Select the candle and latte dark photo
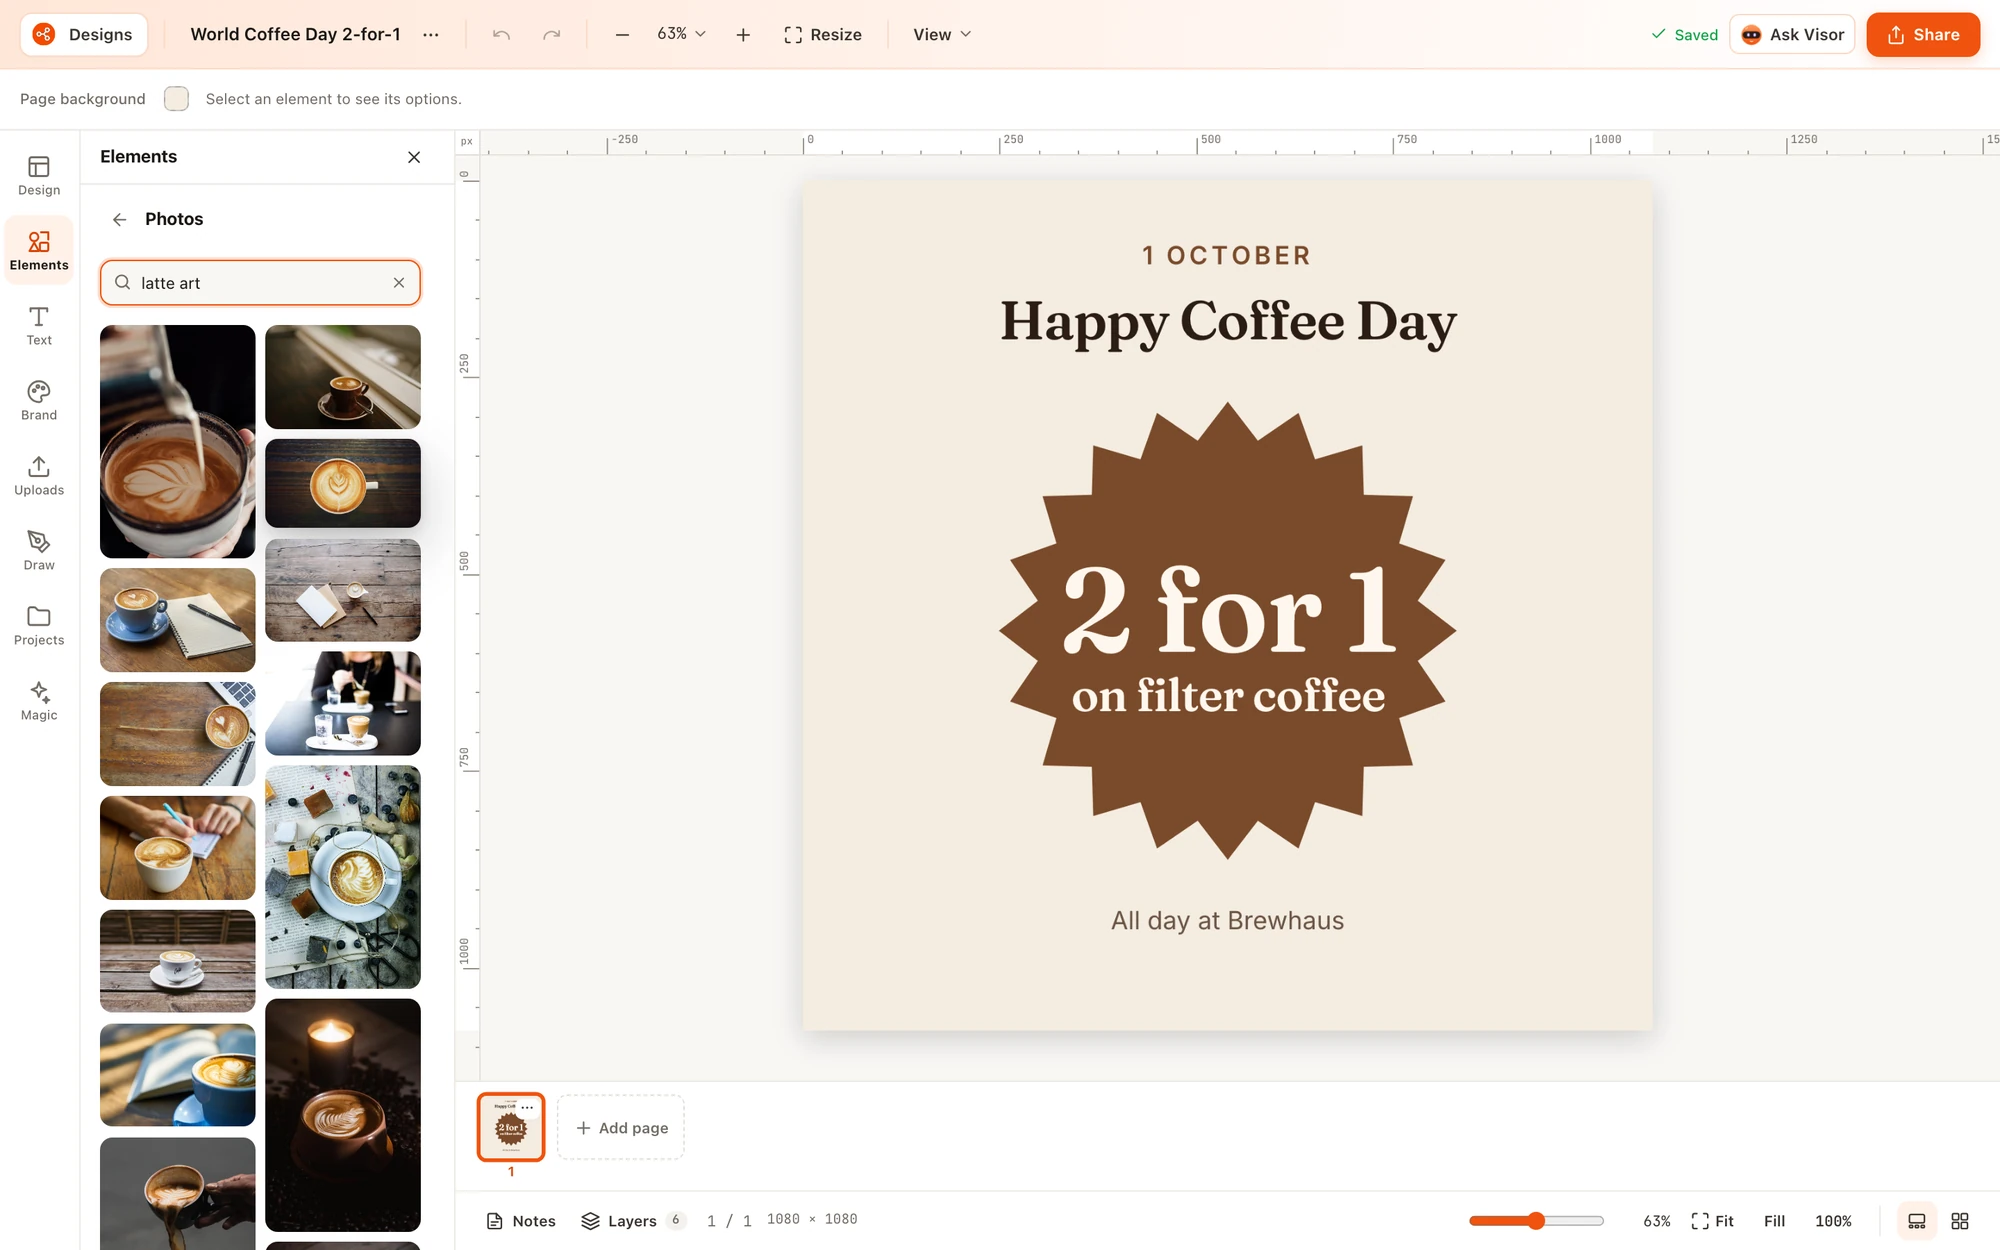The image size is (2000, 1250). click(x=343, y=1114)
